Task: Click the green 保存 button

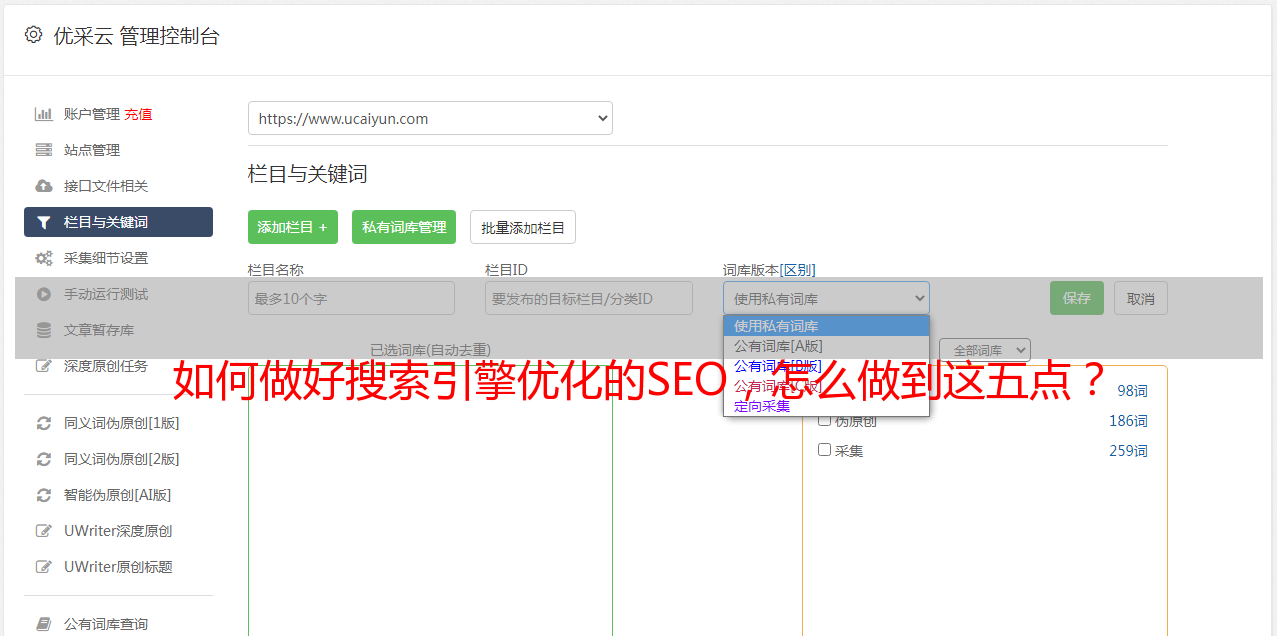Action: coord(1077,298)
